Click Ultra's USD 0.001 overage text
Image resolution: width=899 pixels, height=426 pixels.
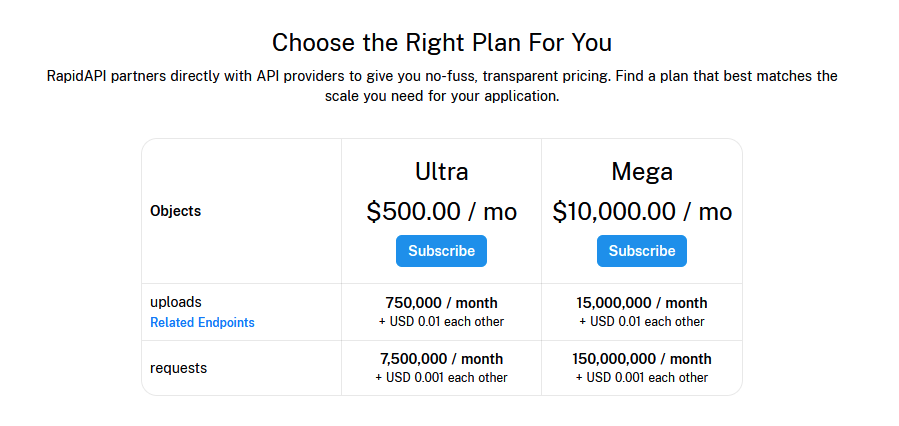(441, 378)
